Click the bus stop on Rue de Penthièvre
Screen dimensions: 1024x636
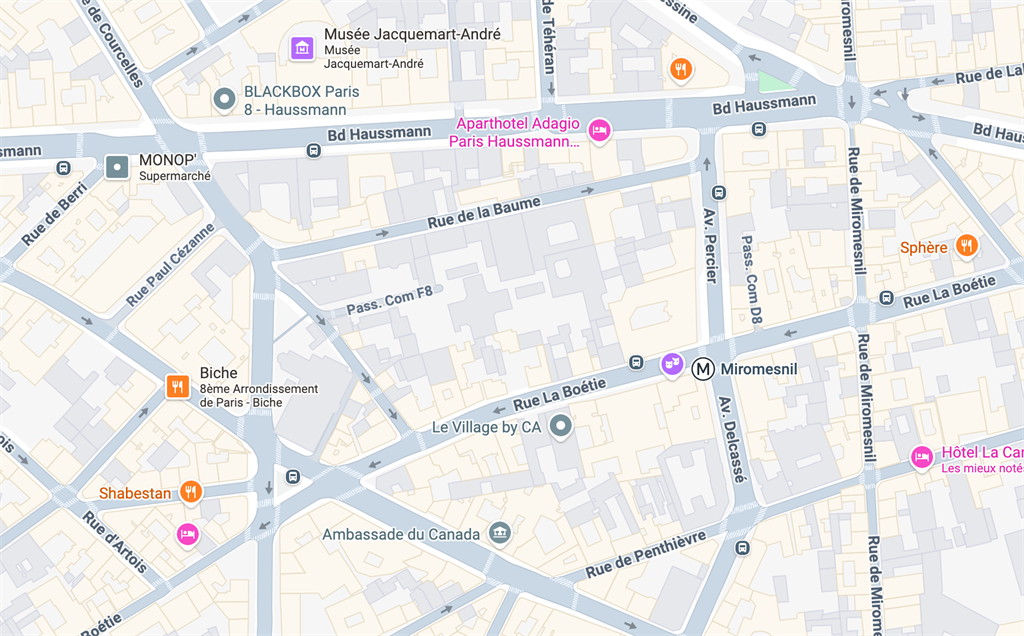click(742, 548)
